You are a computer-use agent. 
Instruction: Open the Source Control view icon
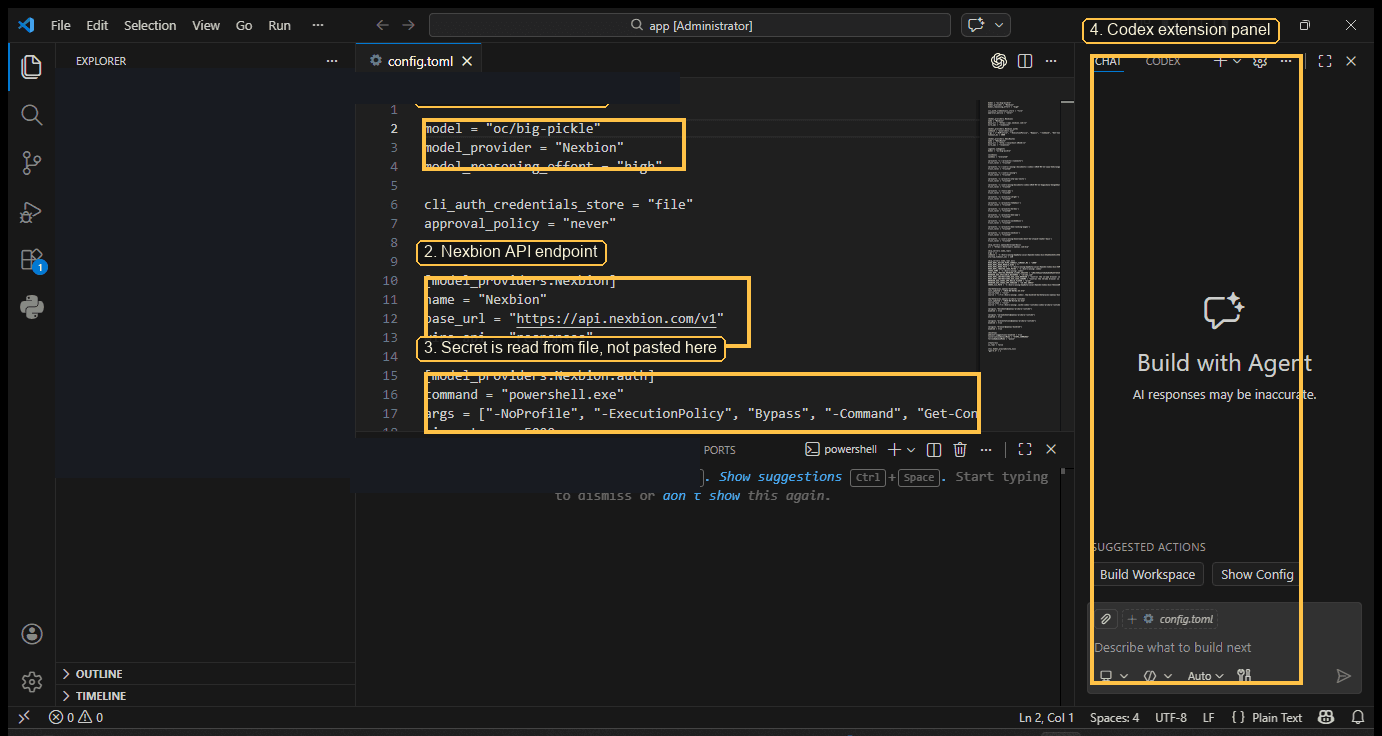point(31,163)
